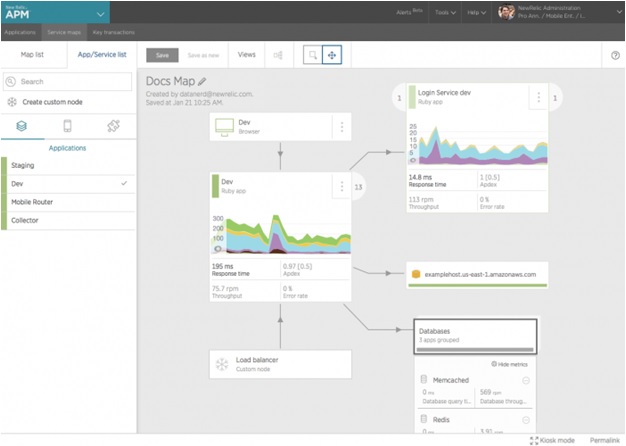Open Login Service dev options menu
This screenshot has width=626, height=446.
pos(539,97)
